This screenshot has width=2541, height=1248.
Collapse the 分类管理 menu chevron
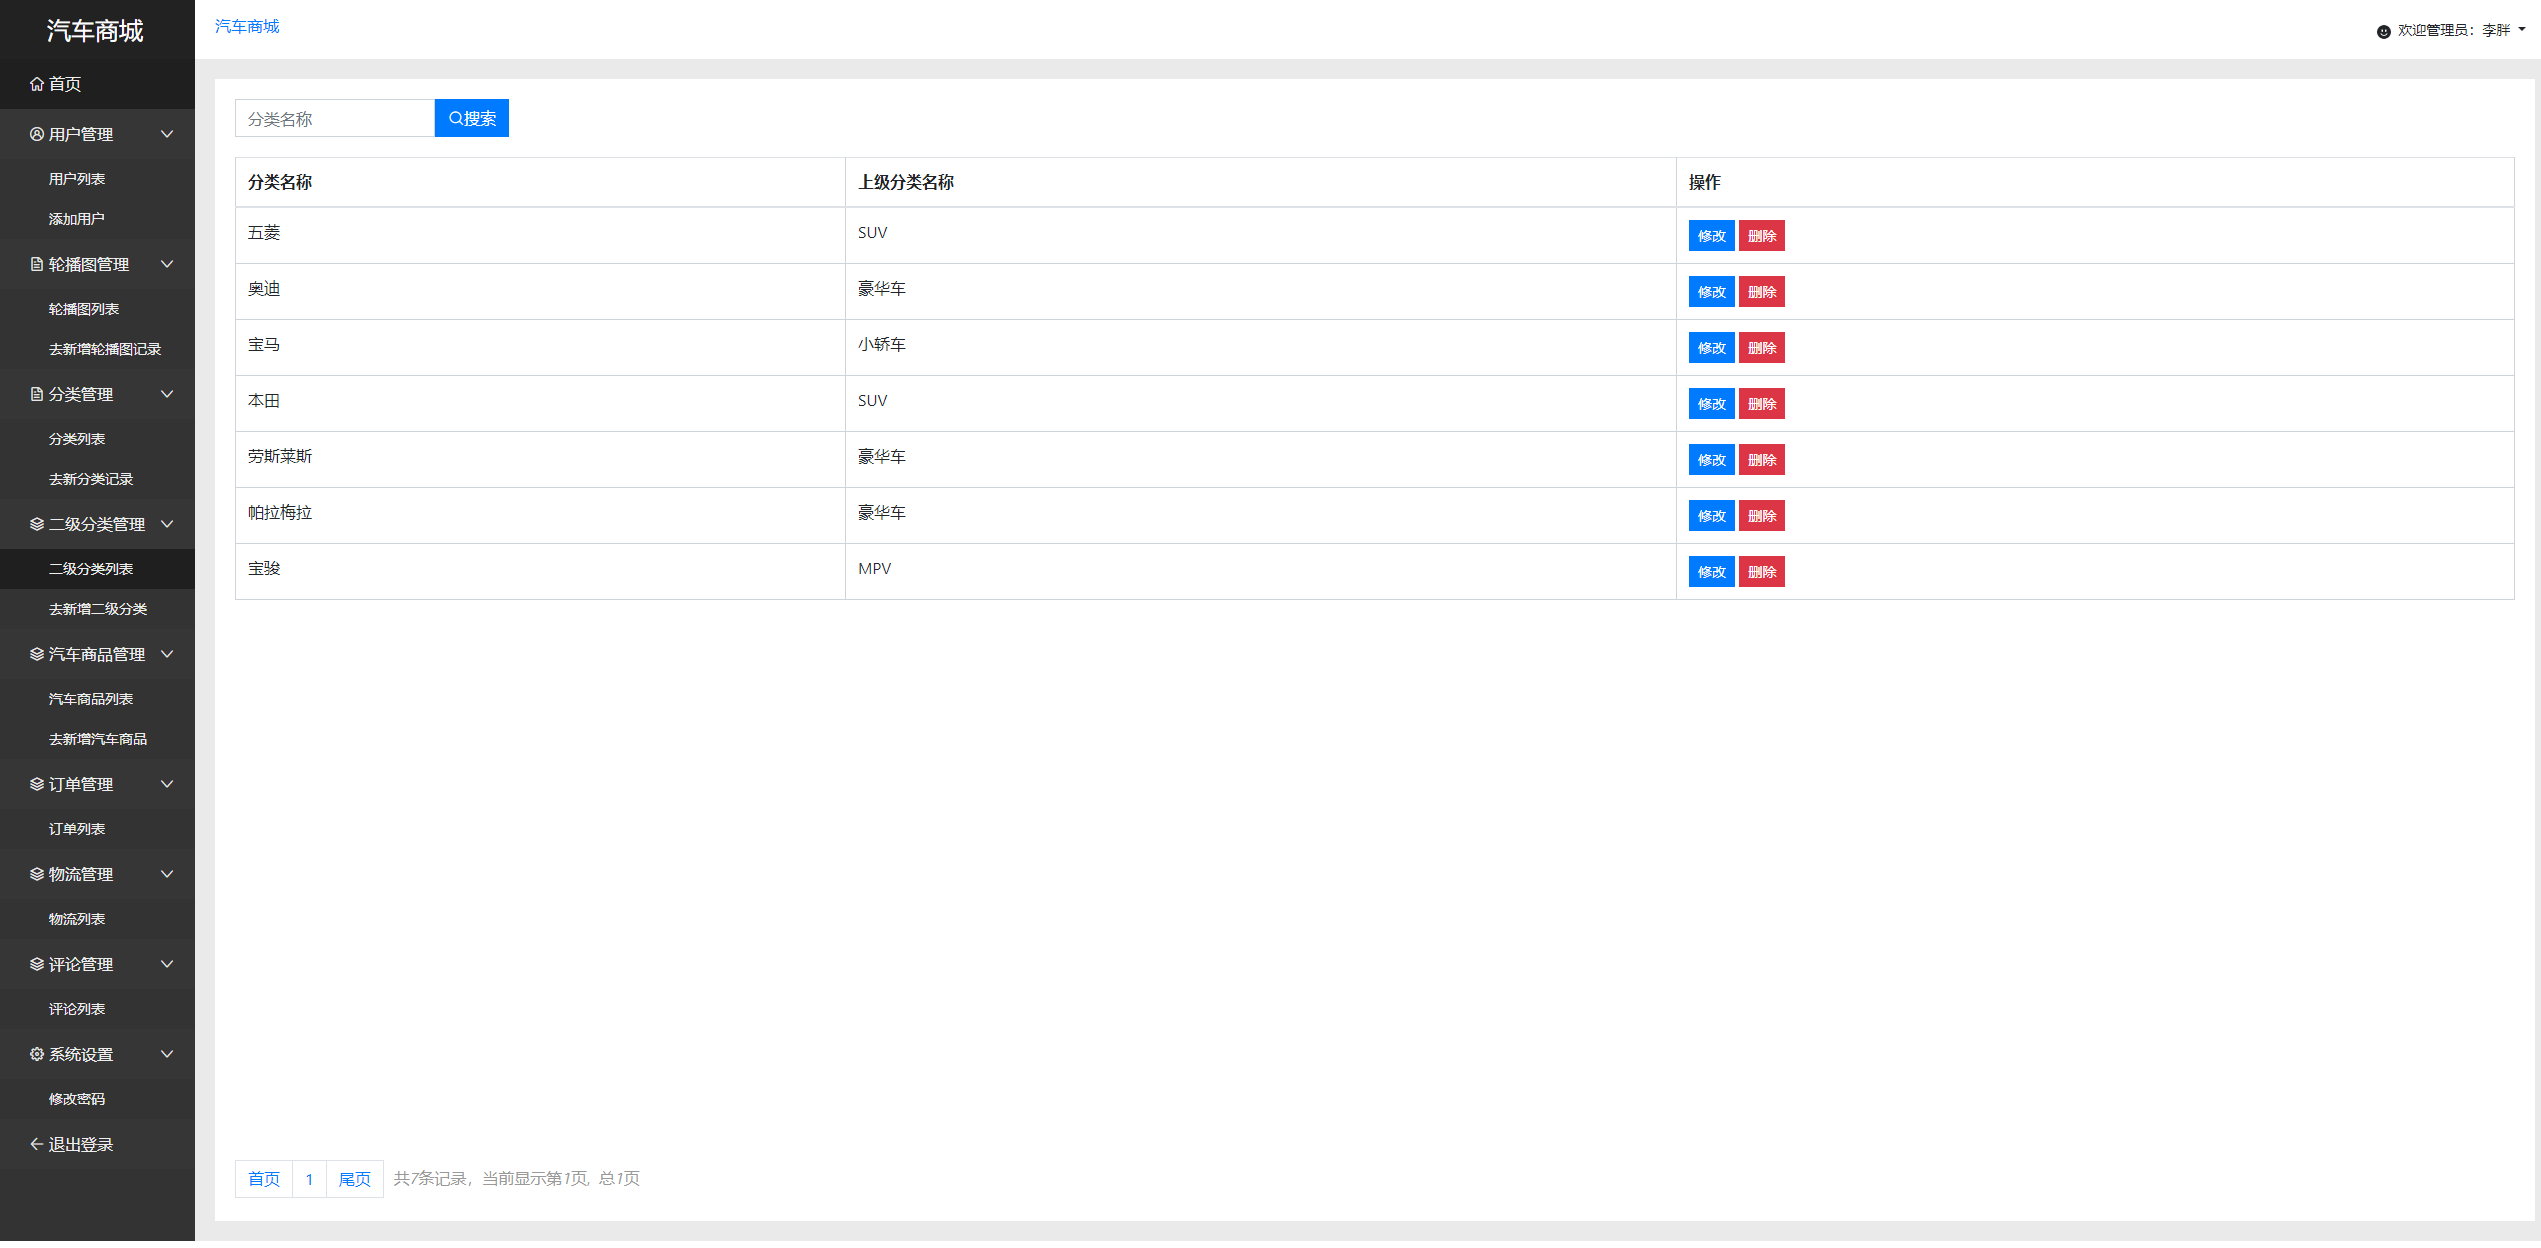coord(167,394)
